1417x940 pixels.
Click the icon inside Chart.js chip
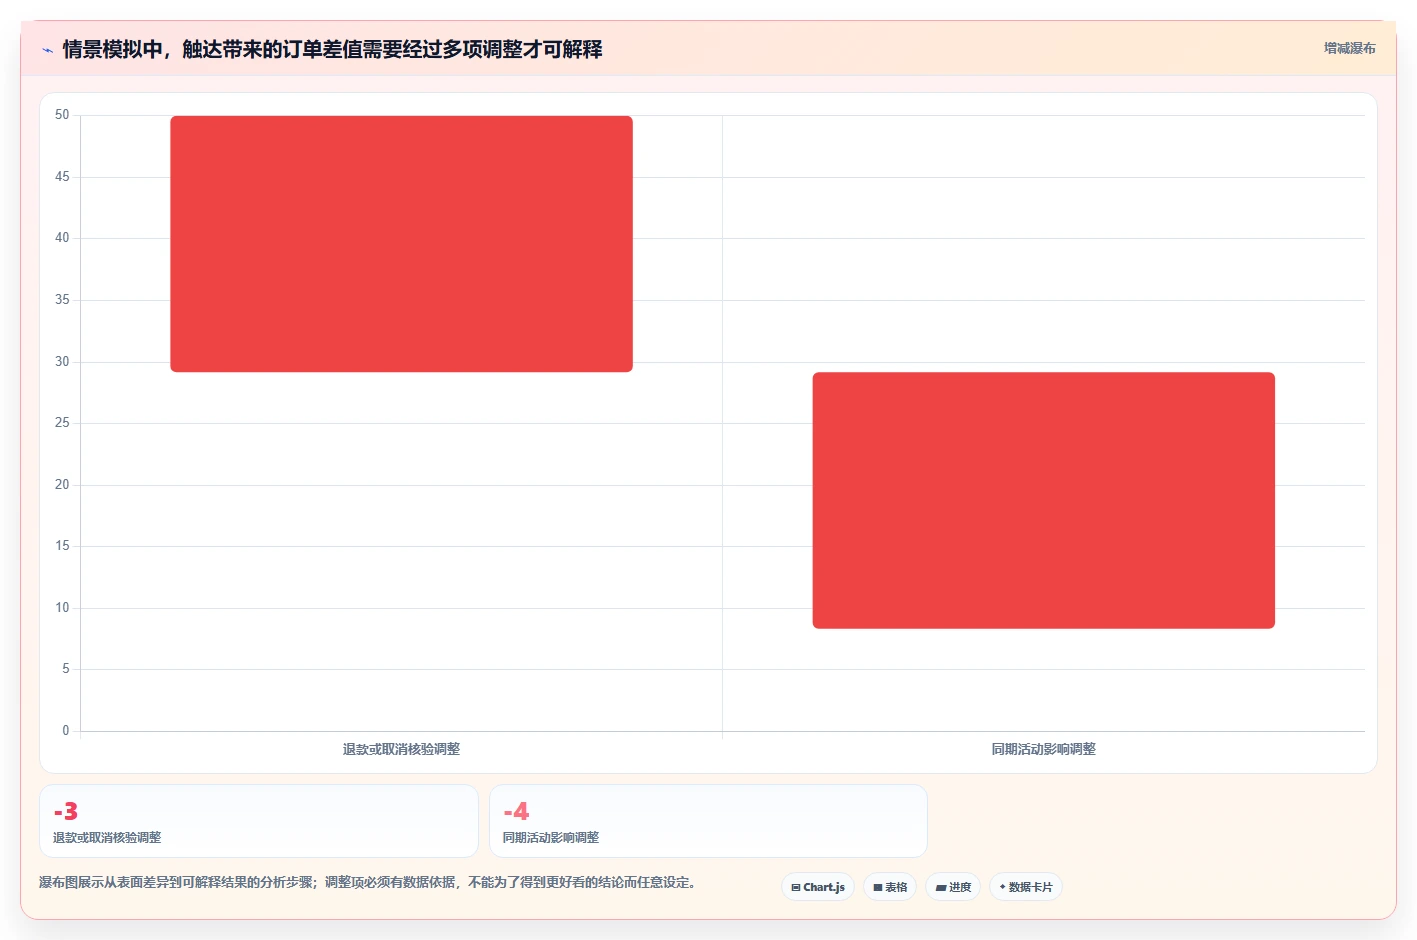tap(796, 887)
